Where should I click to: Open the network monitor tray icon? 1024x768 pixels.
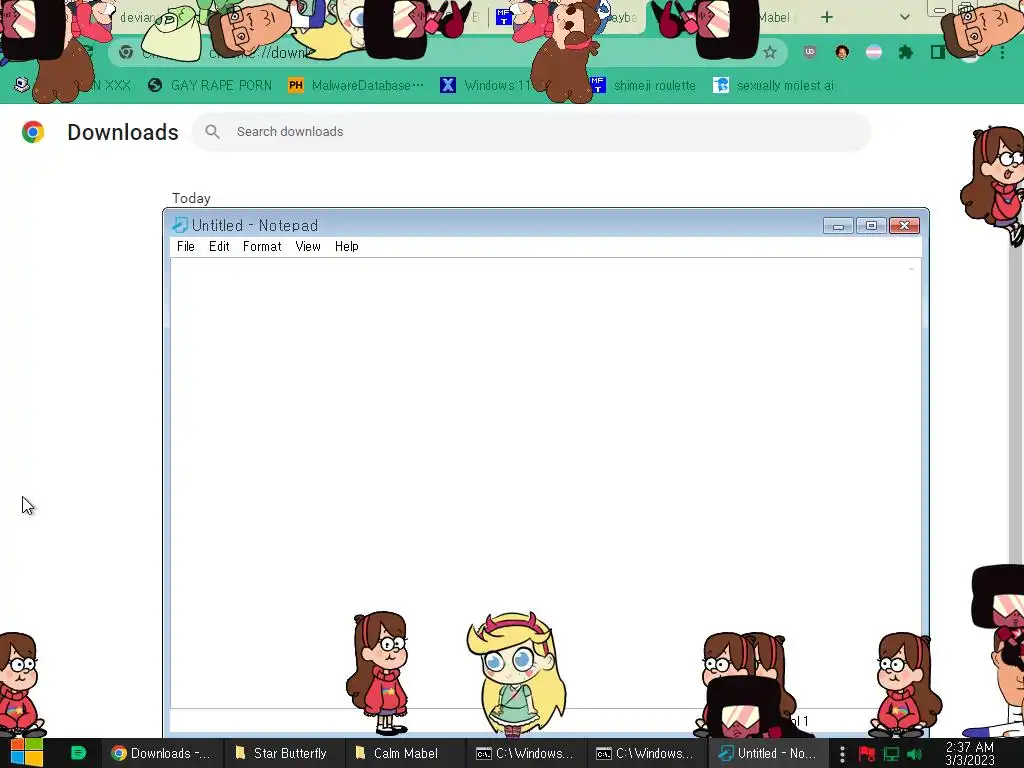(x=891, y=754)
